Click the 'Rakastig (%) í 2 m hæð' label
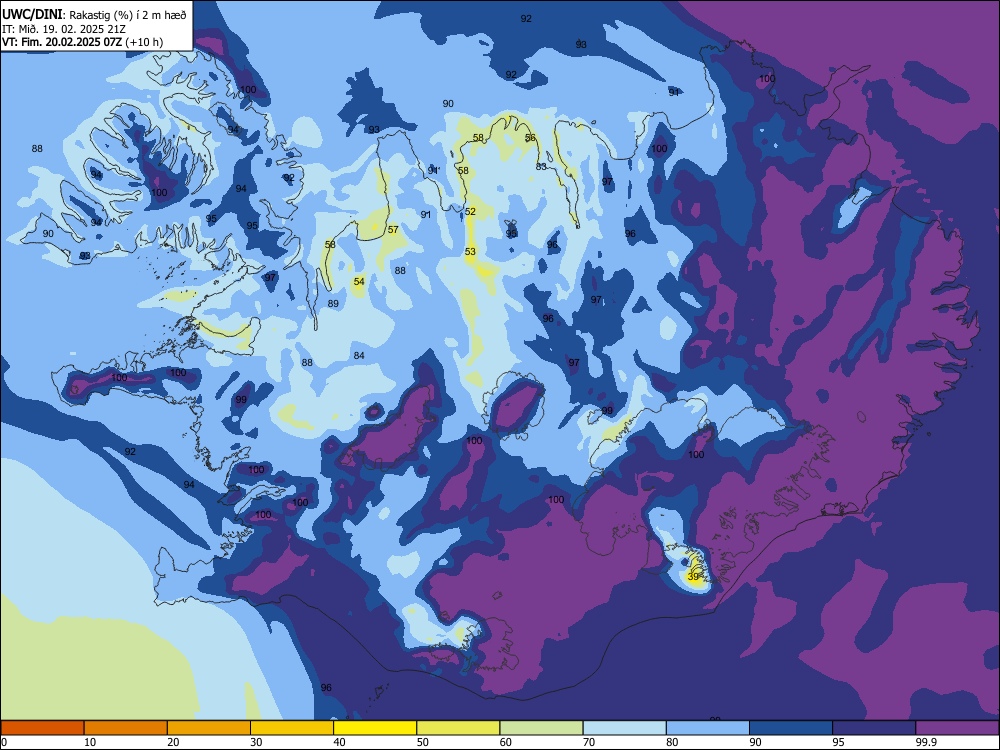This screenshot has width=1000, height=750. [128, 15]
